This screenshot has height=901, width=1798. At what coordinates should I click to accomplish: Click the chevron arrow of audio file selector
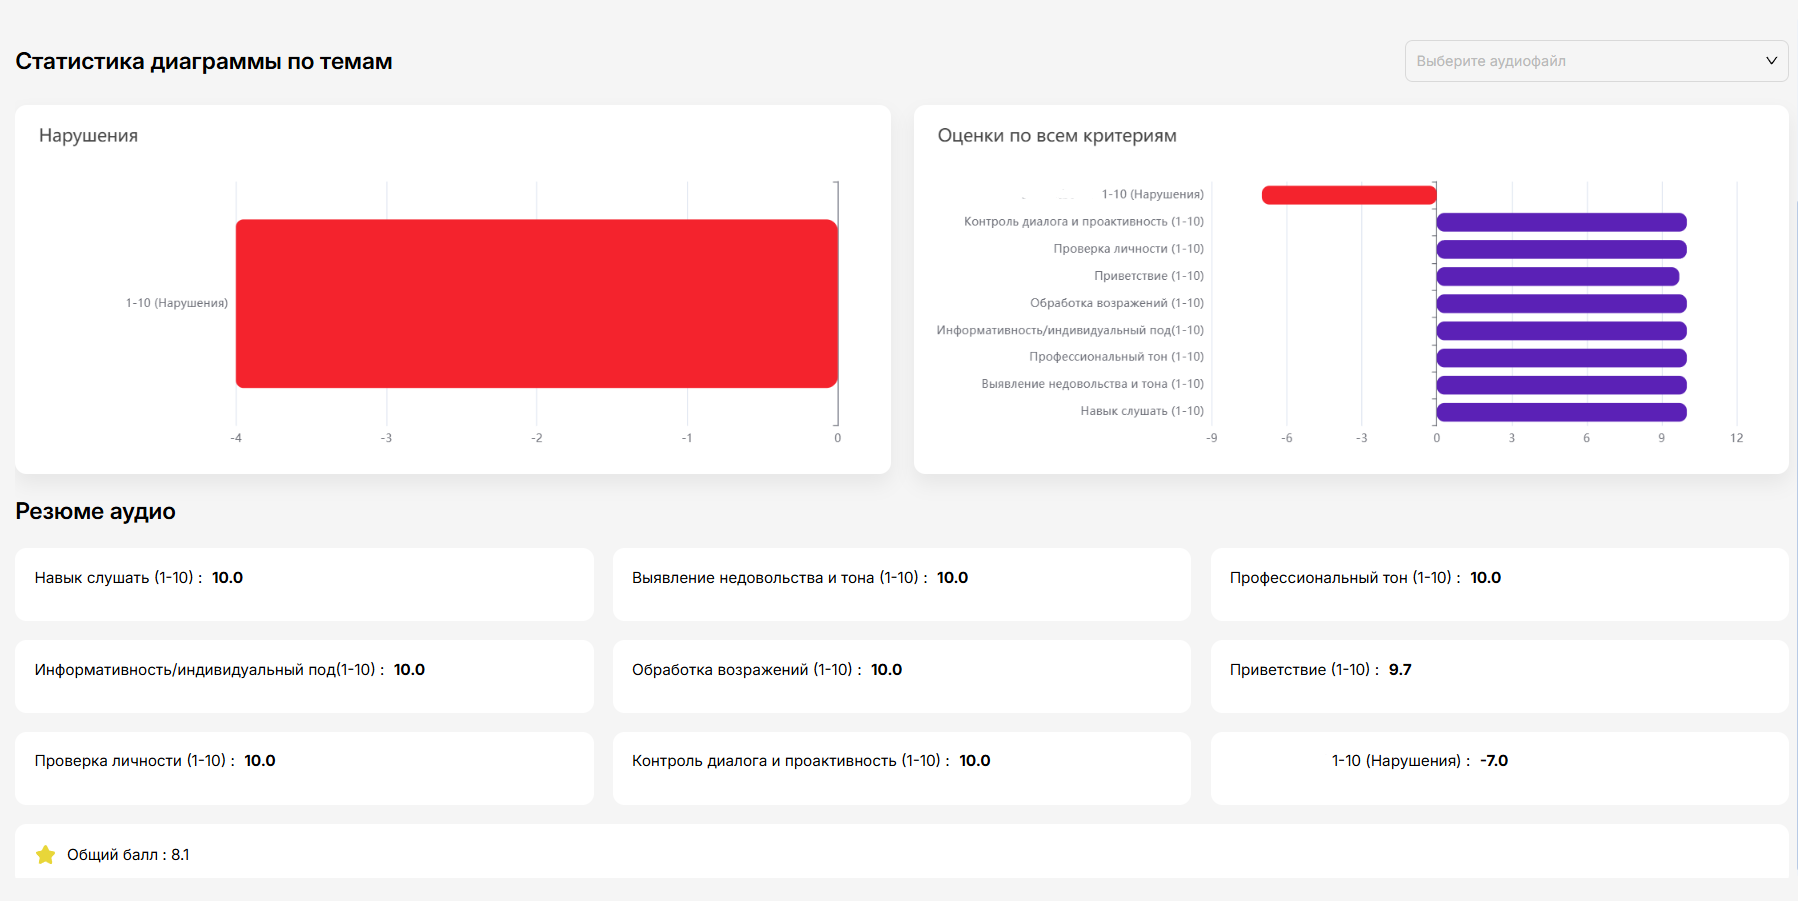click(1771, 61)
